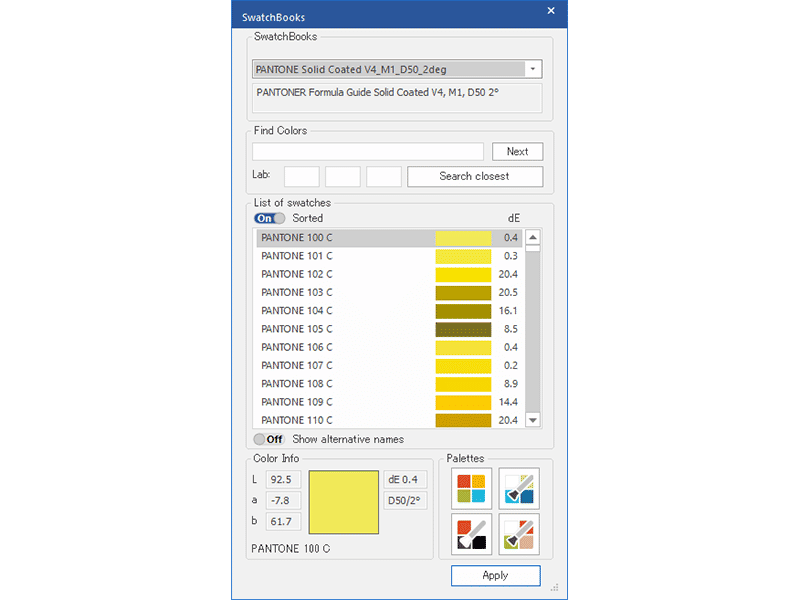Select the PANTONE 110 C row
Viewport: 800px width, 600px height.
389,420
